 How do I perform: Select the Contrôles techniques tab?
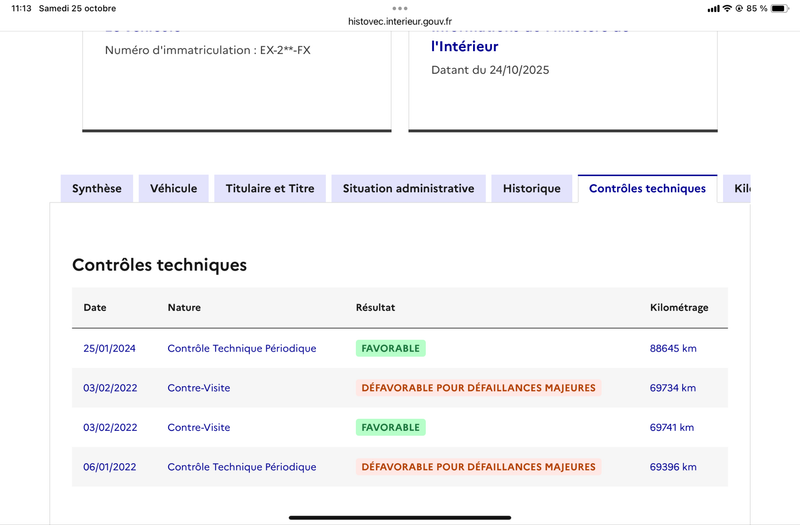click(647, 188)
